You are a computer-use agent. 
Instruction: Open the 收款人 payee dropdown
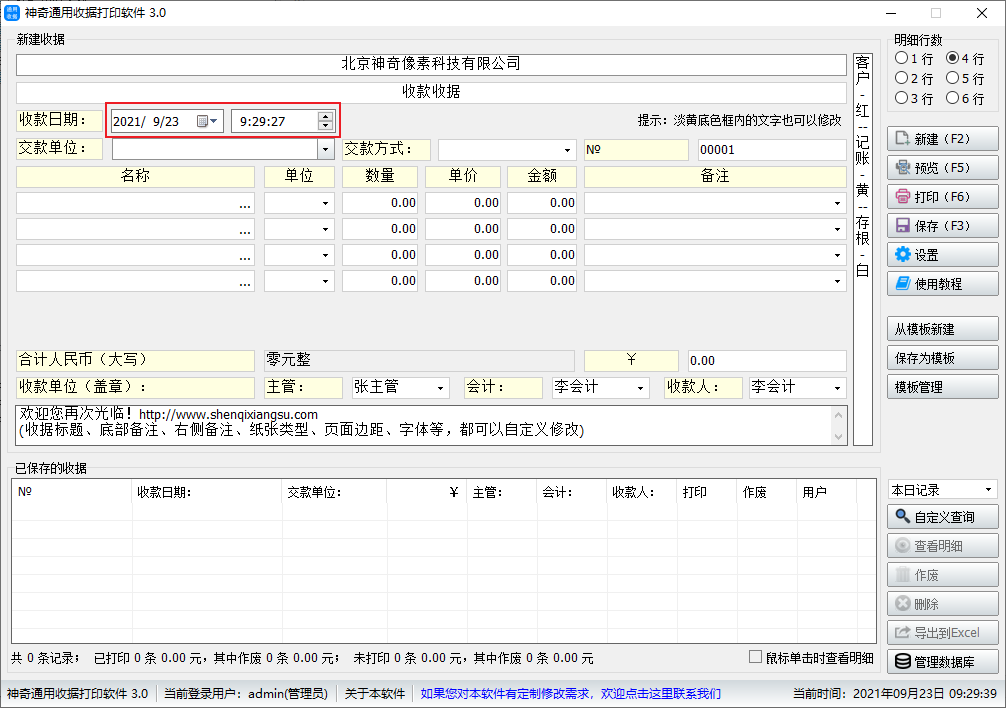point(837,388)
